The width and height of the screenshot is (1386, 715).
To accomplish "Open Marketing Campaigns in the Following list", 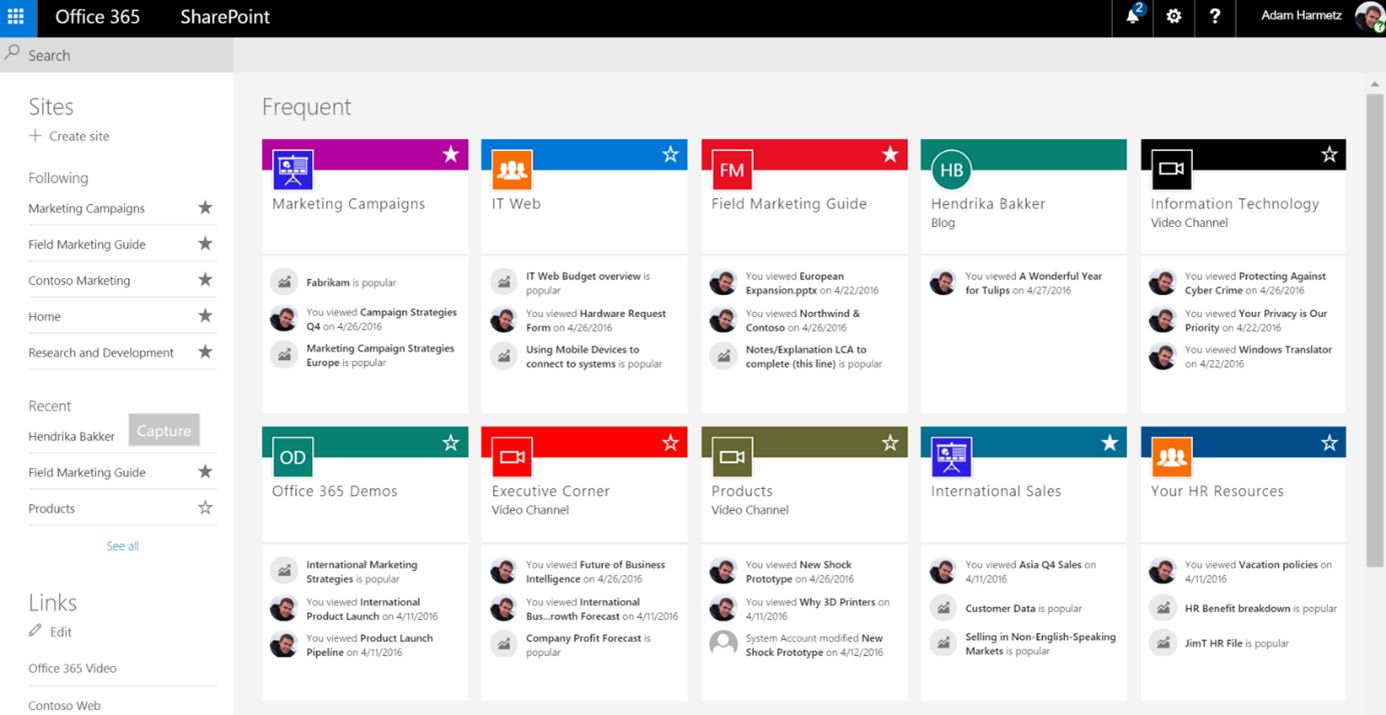I will (86, 209).
